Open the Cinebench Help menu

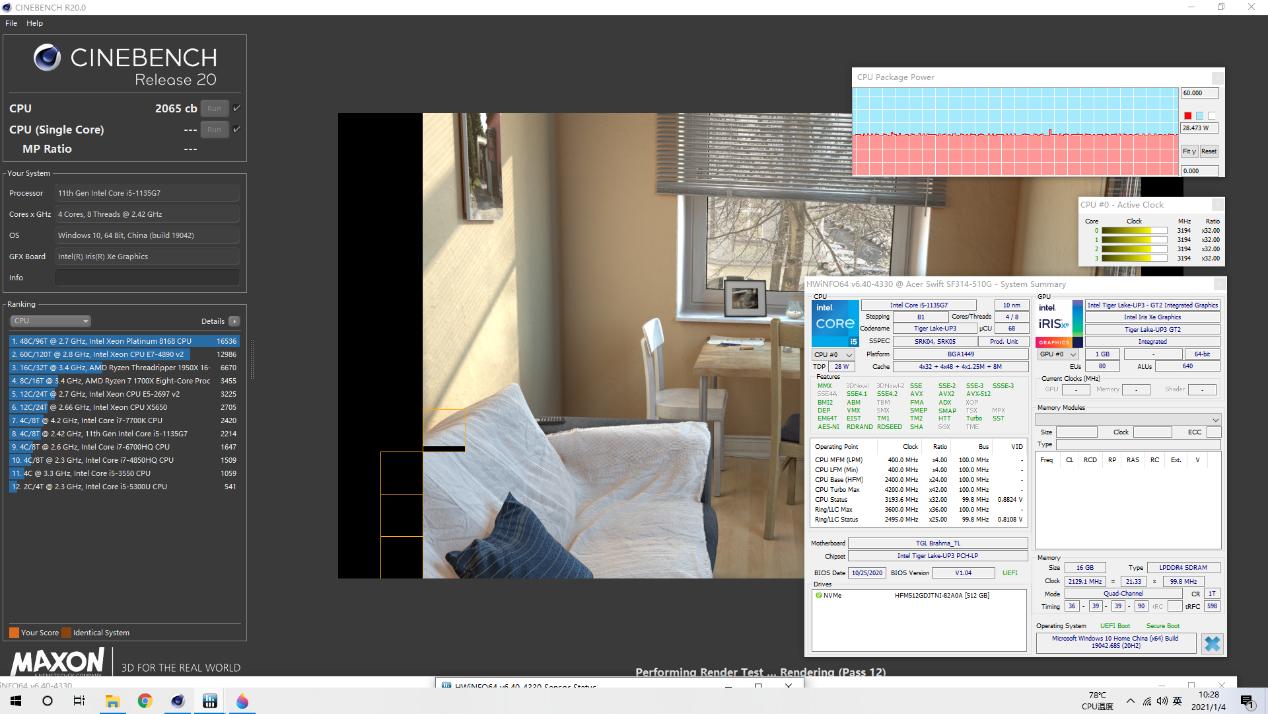tap(35, 23)
